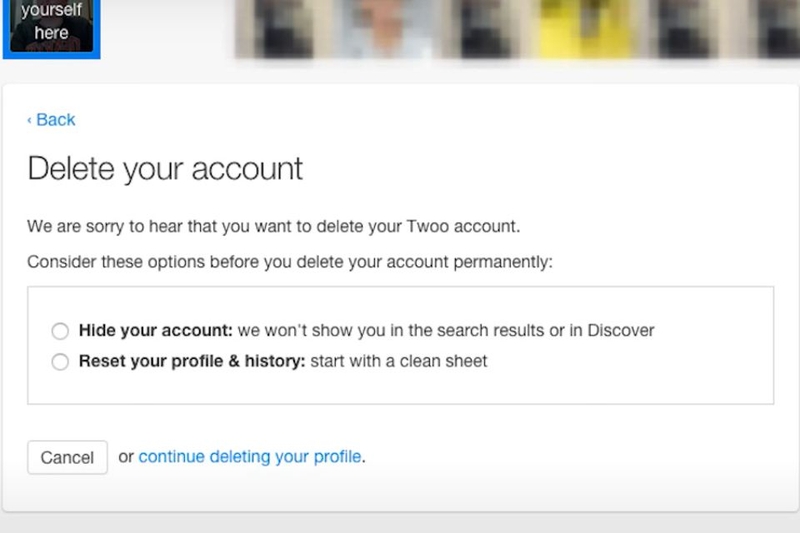Viewport: 800px width, 533px height.
Task: Open the dark thumbnail right of the yellow one
Action: tap(672, 27)
